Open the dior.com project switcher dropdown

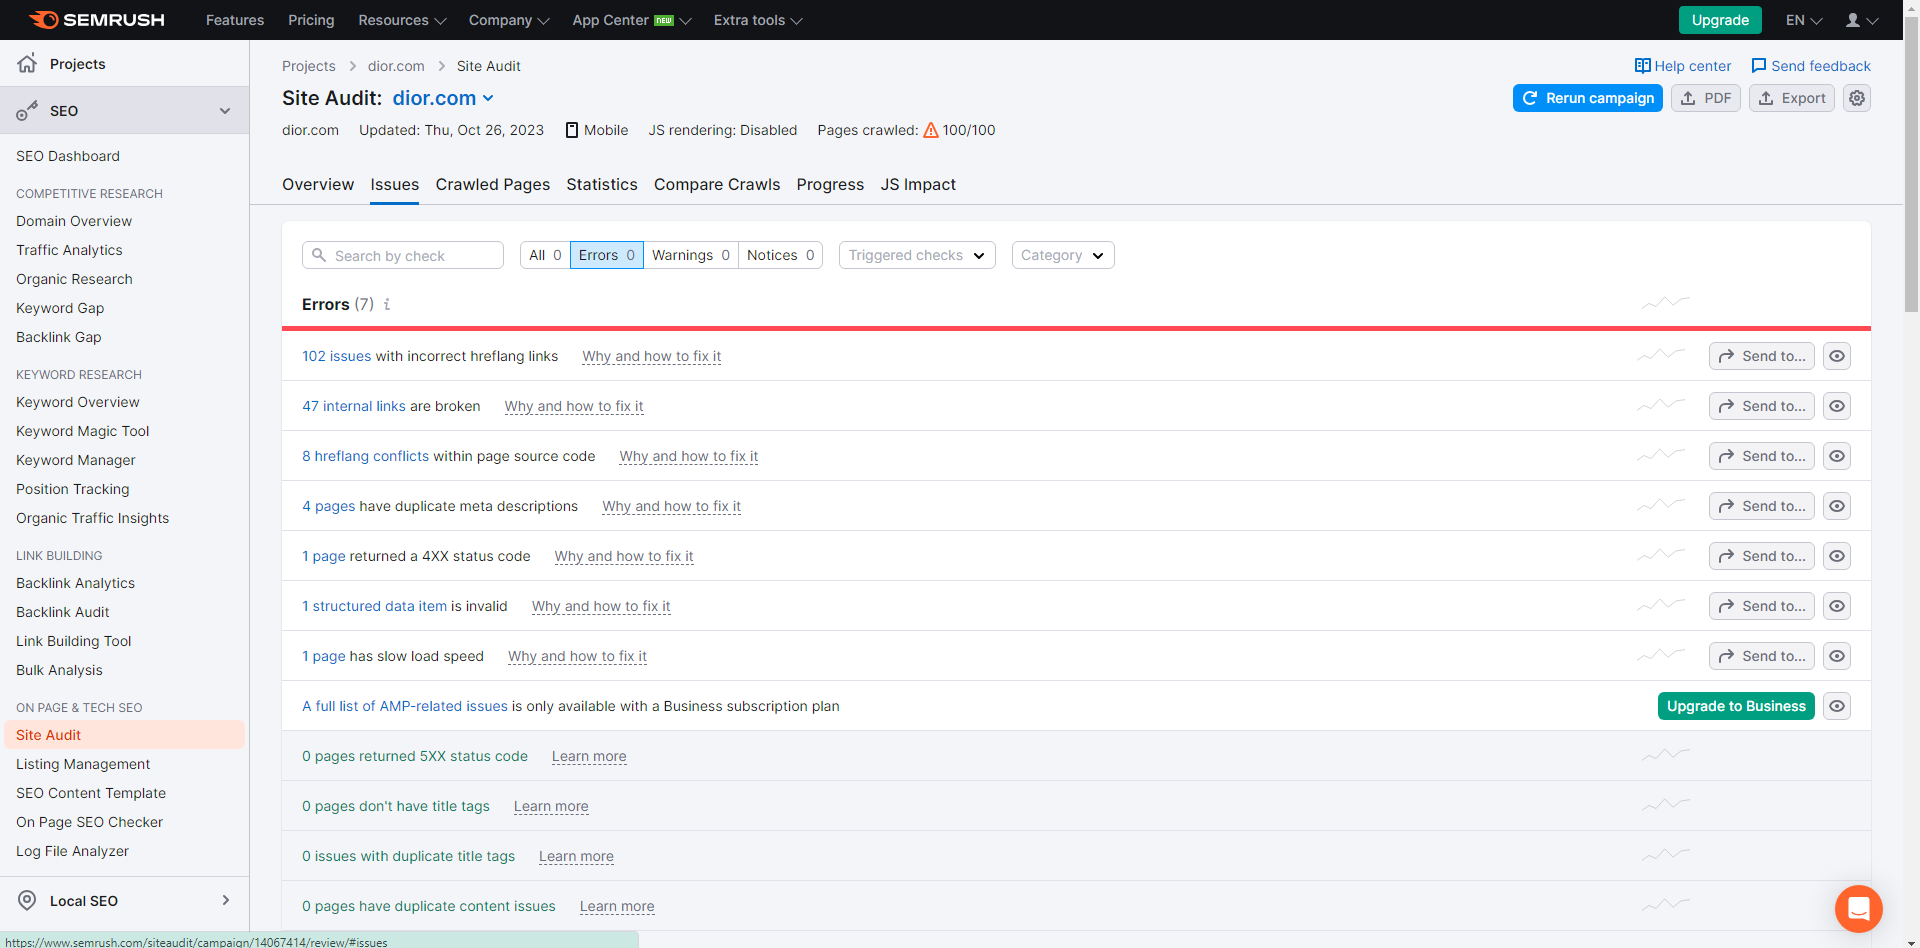pyautogui.click(x=443, y=98)
